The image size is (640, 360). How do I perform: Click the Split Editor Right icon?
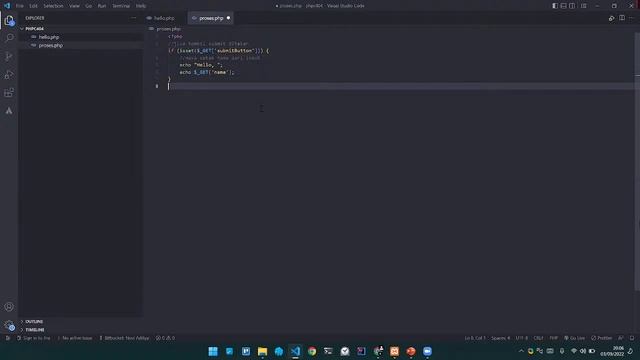[x=622, y=18]
